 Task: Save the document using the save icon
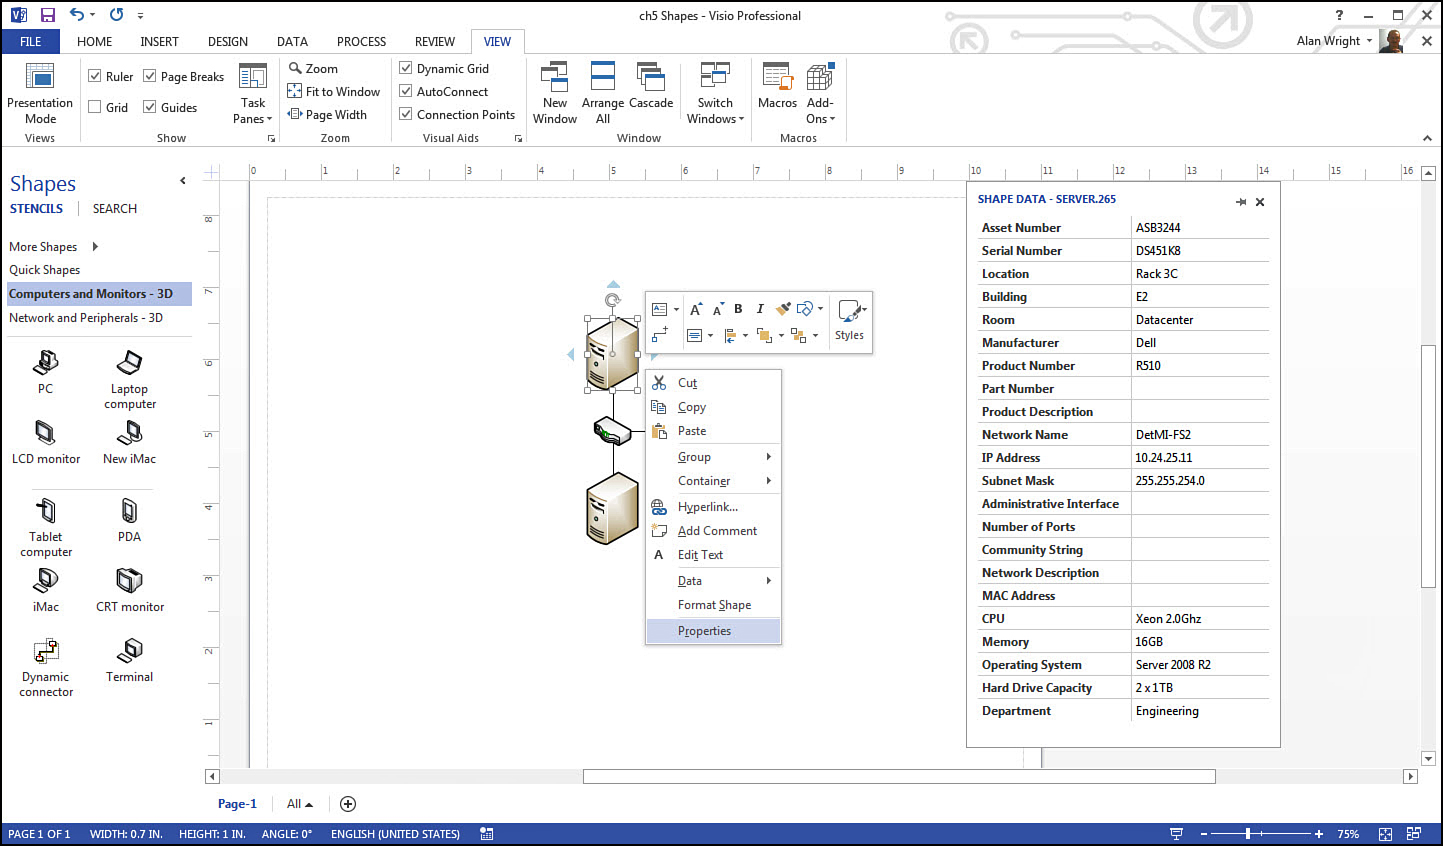(47, 15)
